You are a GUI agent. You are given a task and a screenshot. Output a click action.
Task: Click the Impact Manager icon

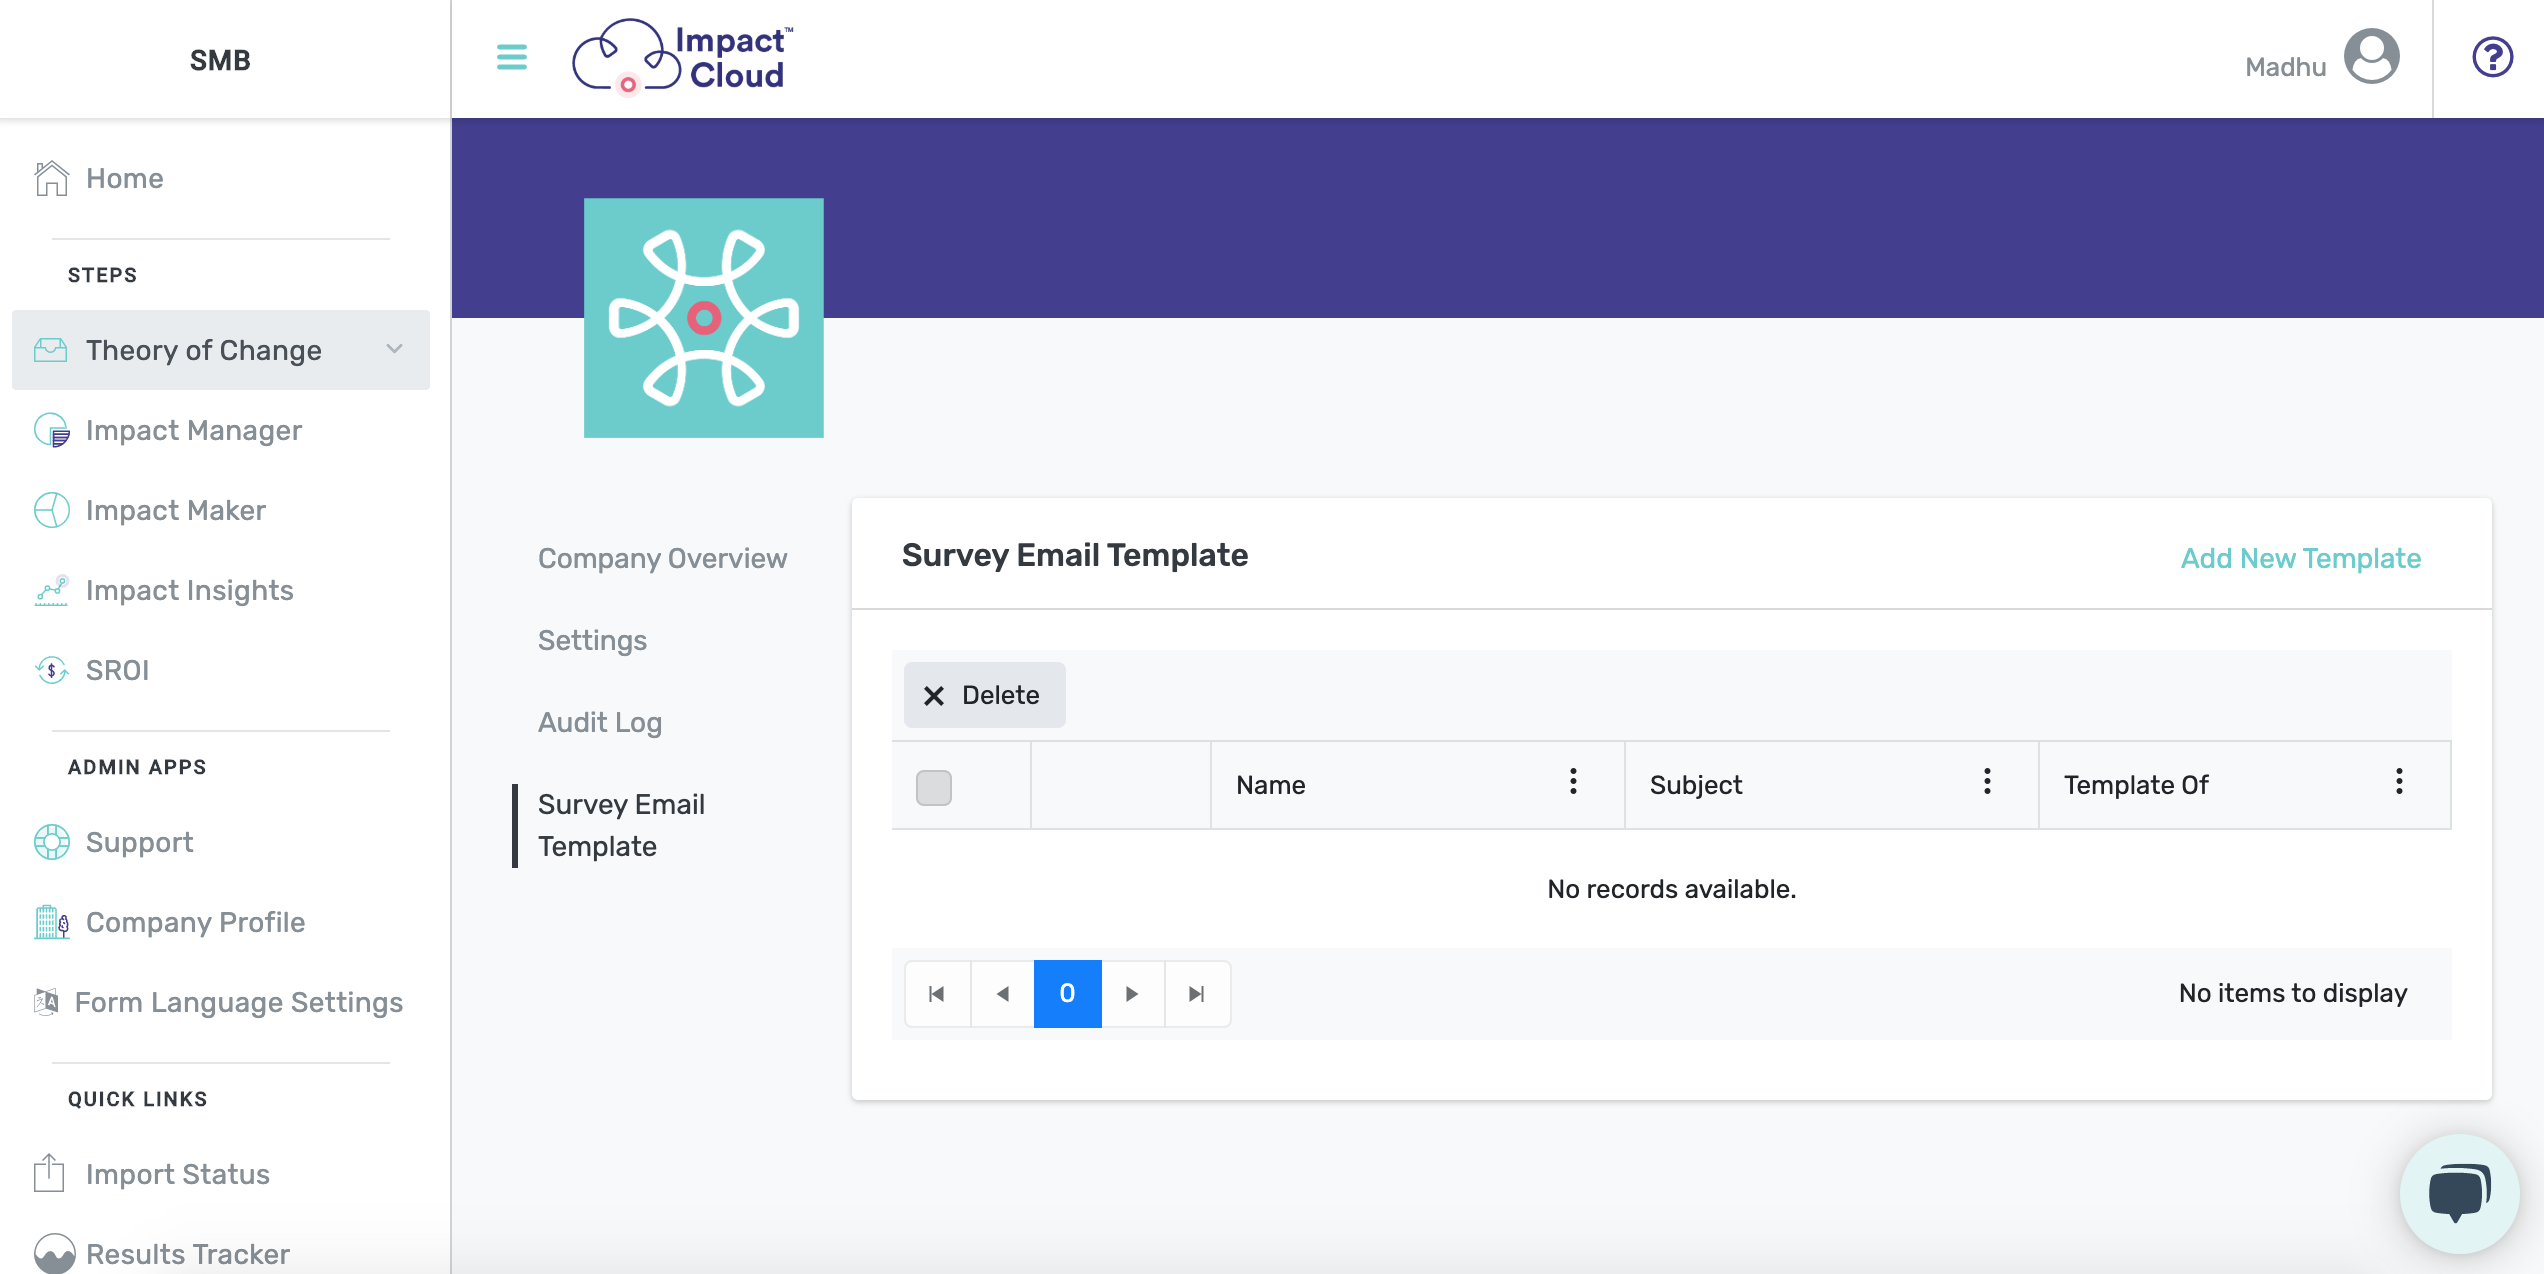pos(51,430)
